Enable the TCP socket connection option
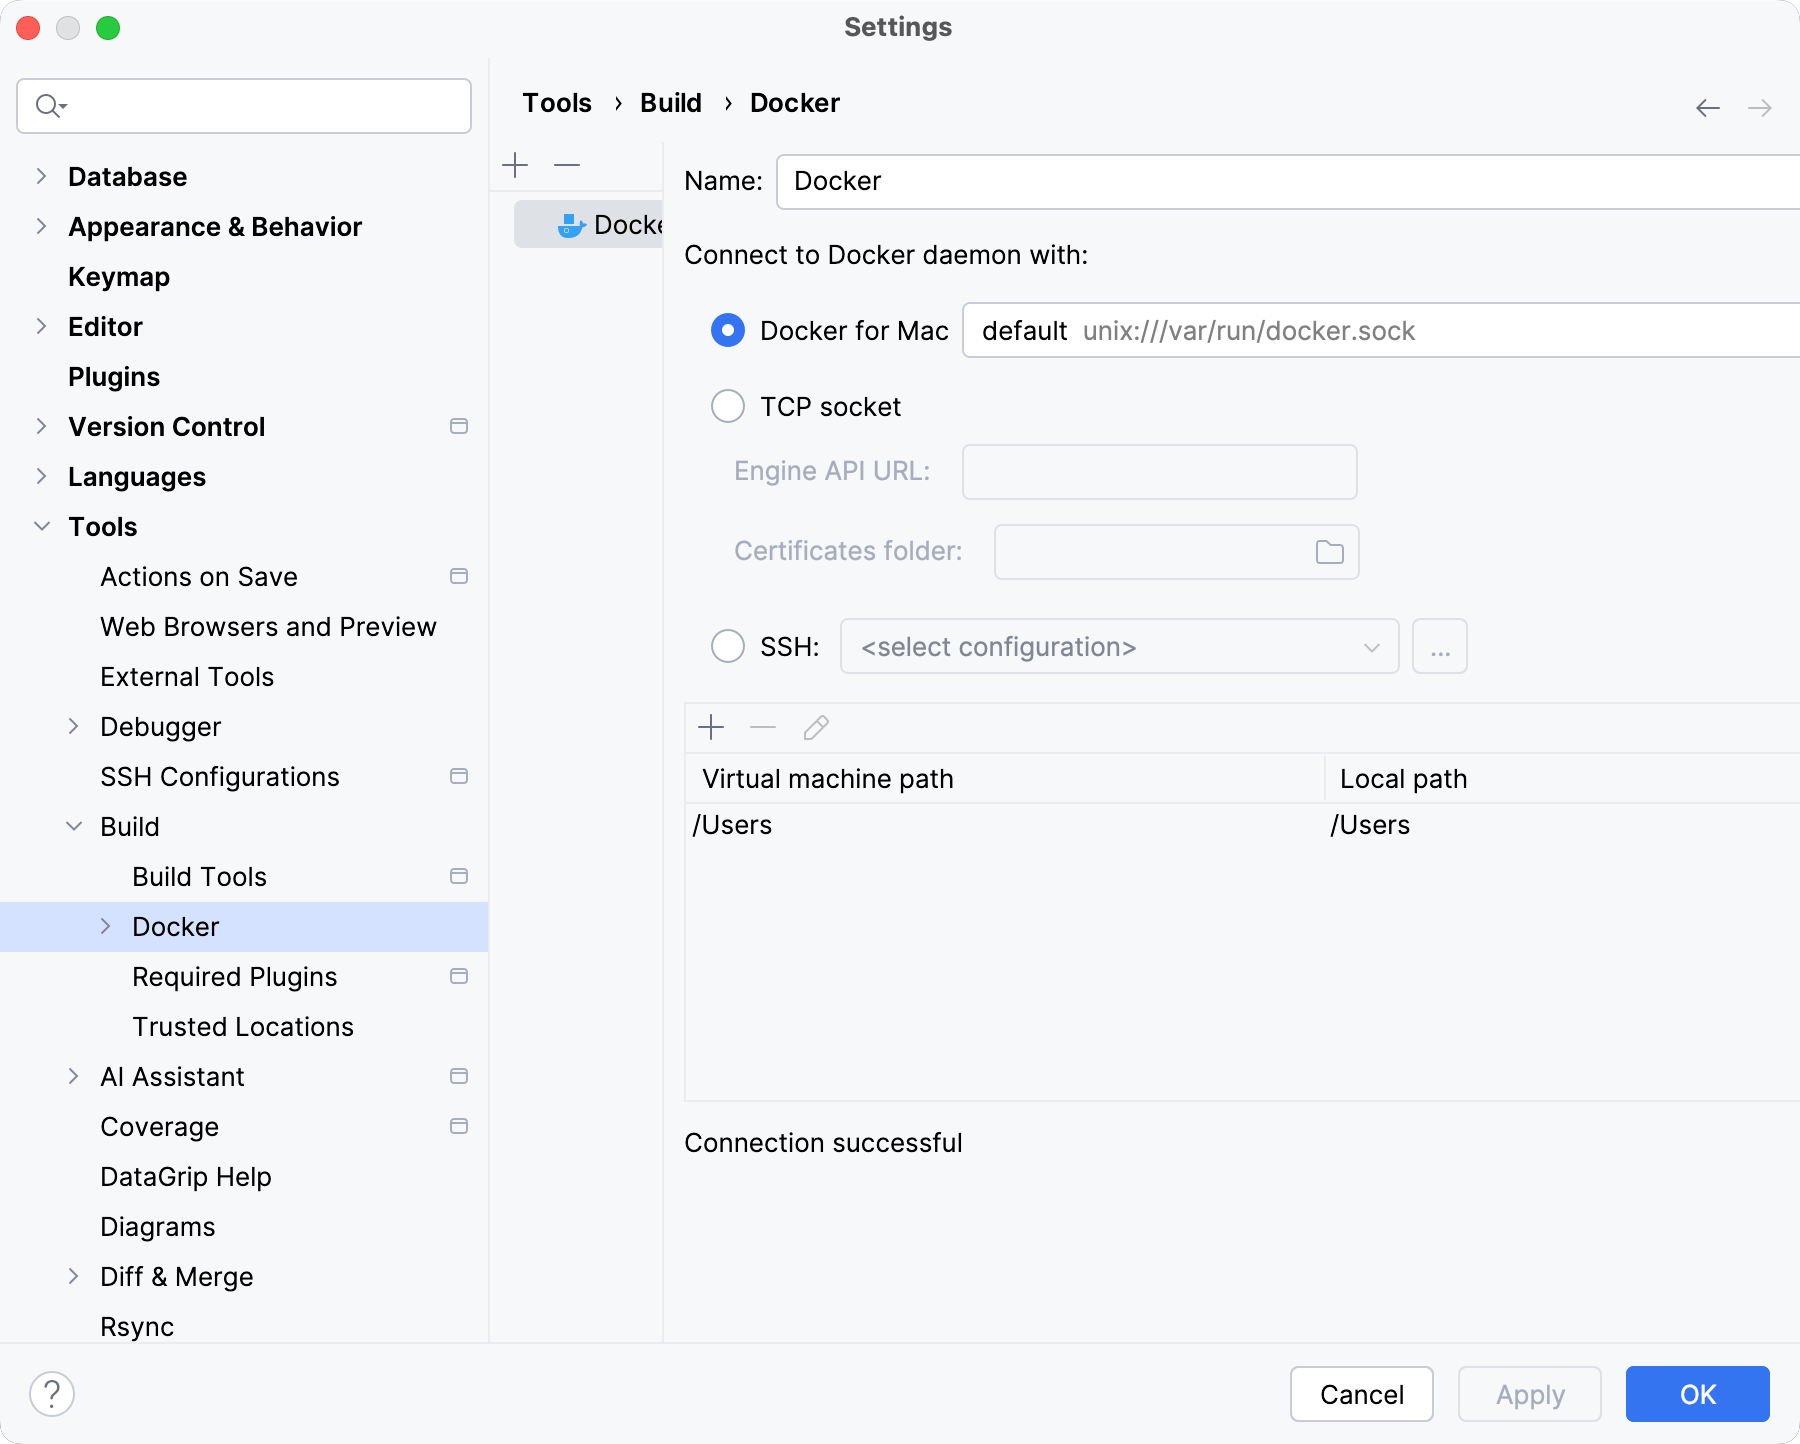Image resolution: width=1800 pixels, height=1444 pixels. point(728,406)
